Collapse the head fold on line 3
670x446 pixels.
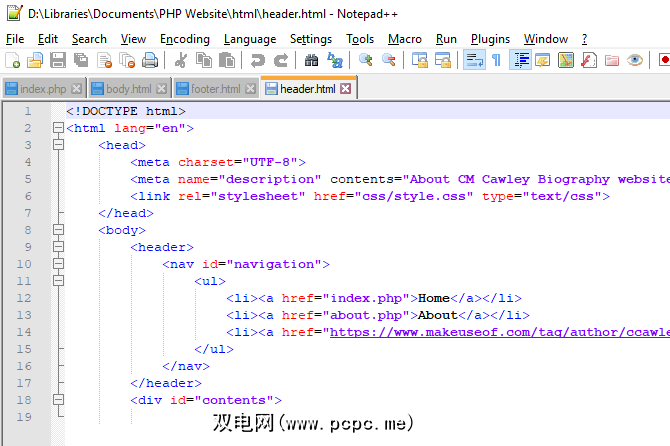[59, 145]
